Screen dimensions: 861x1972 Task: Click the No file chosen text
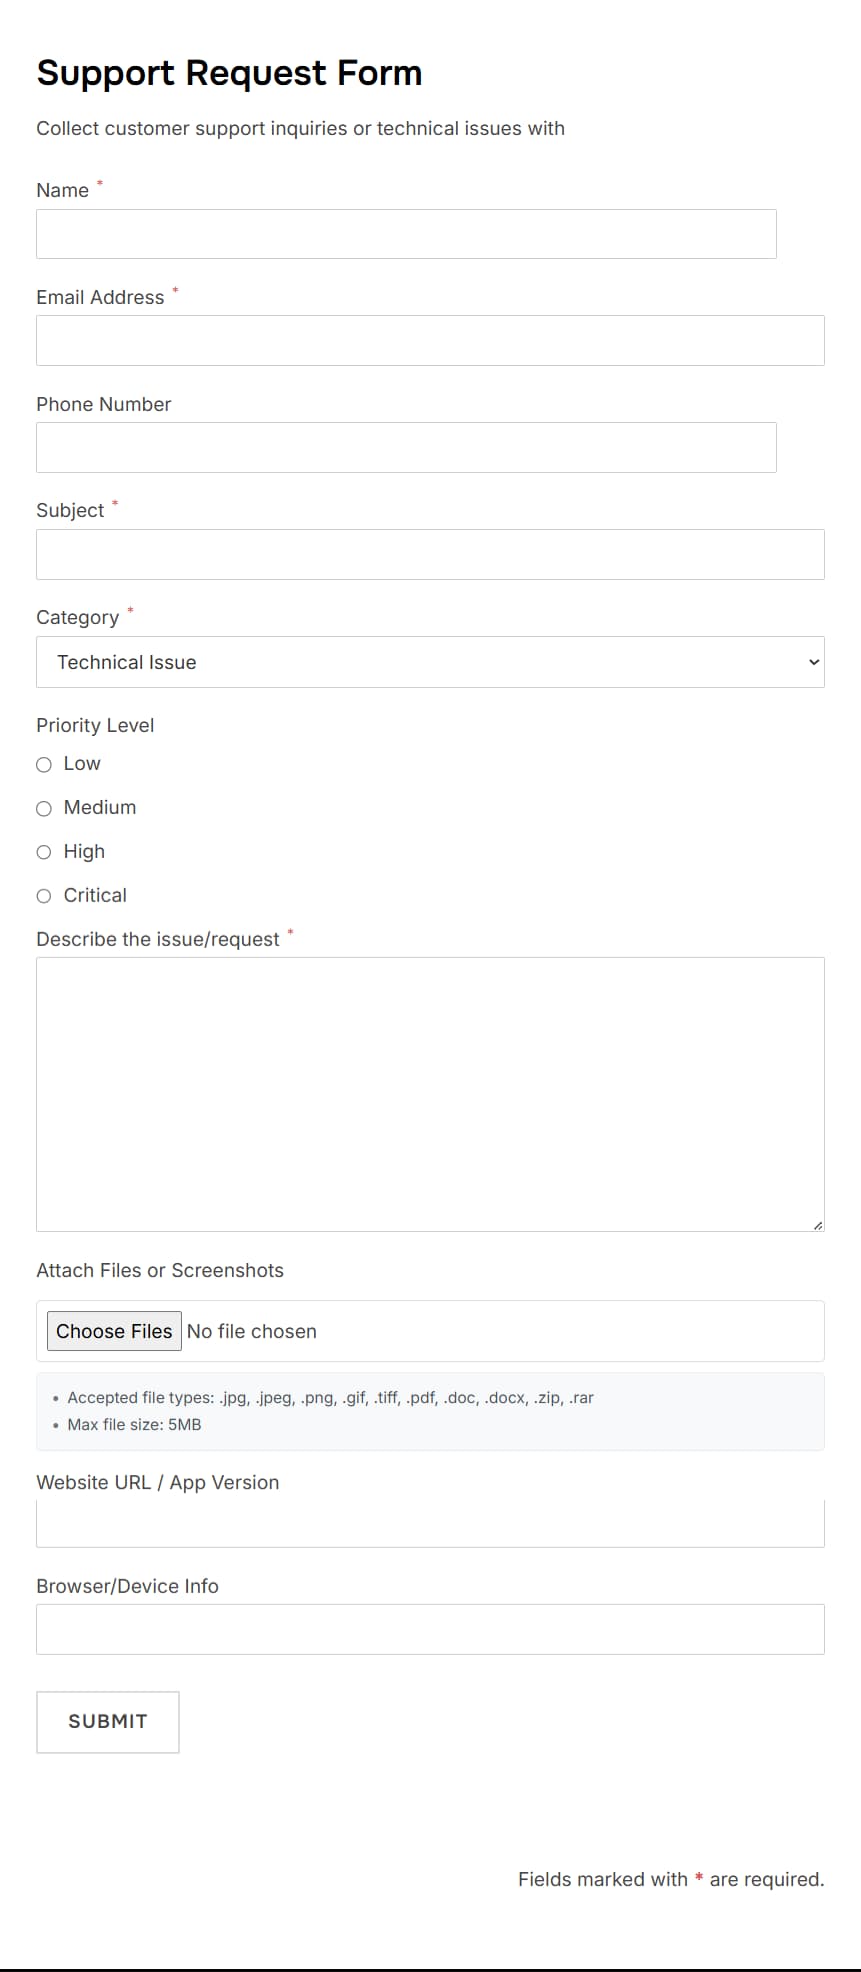[x=251, y=1331]
